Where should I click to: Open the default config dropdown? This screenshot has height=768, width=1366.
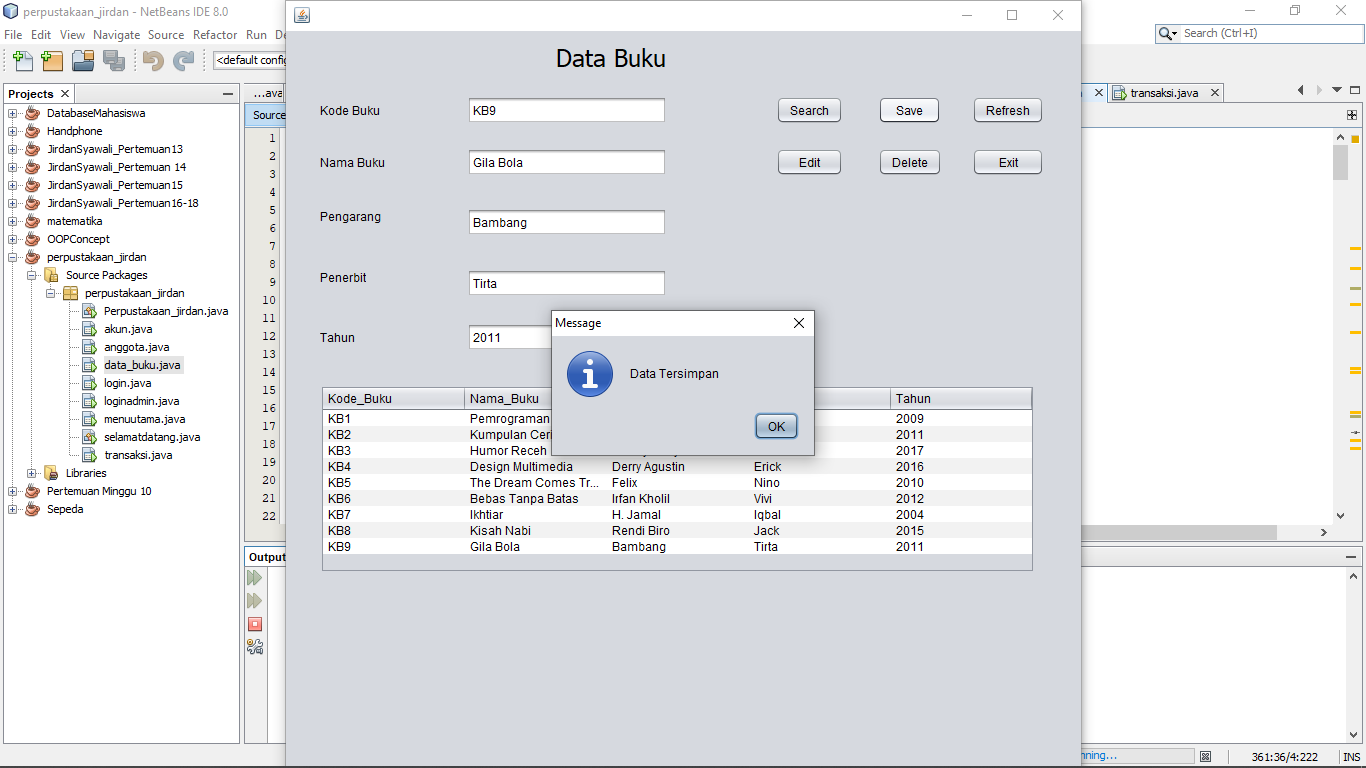click(x=248, y=60)
